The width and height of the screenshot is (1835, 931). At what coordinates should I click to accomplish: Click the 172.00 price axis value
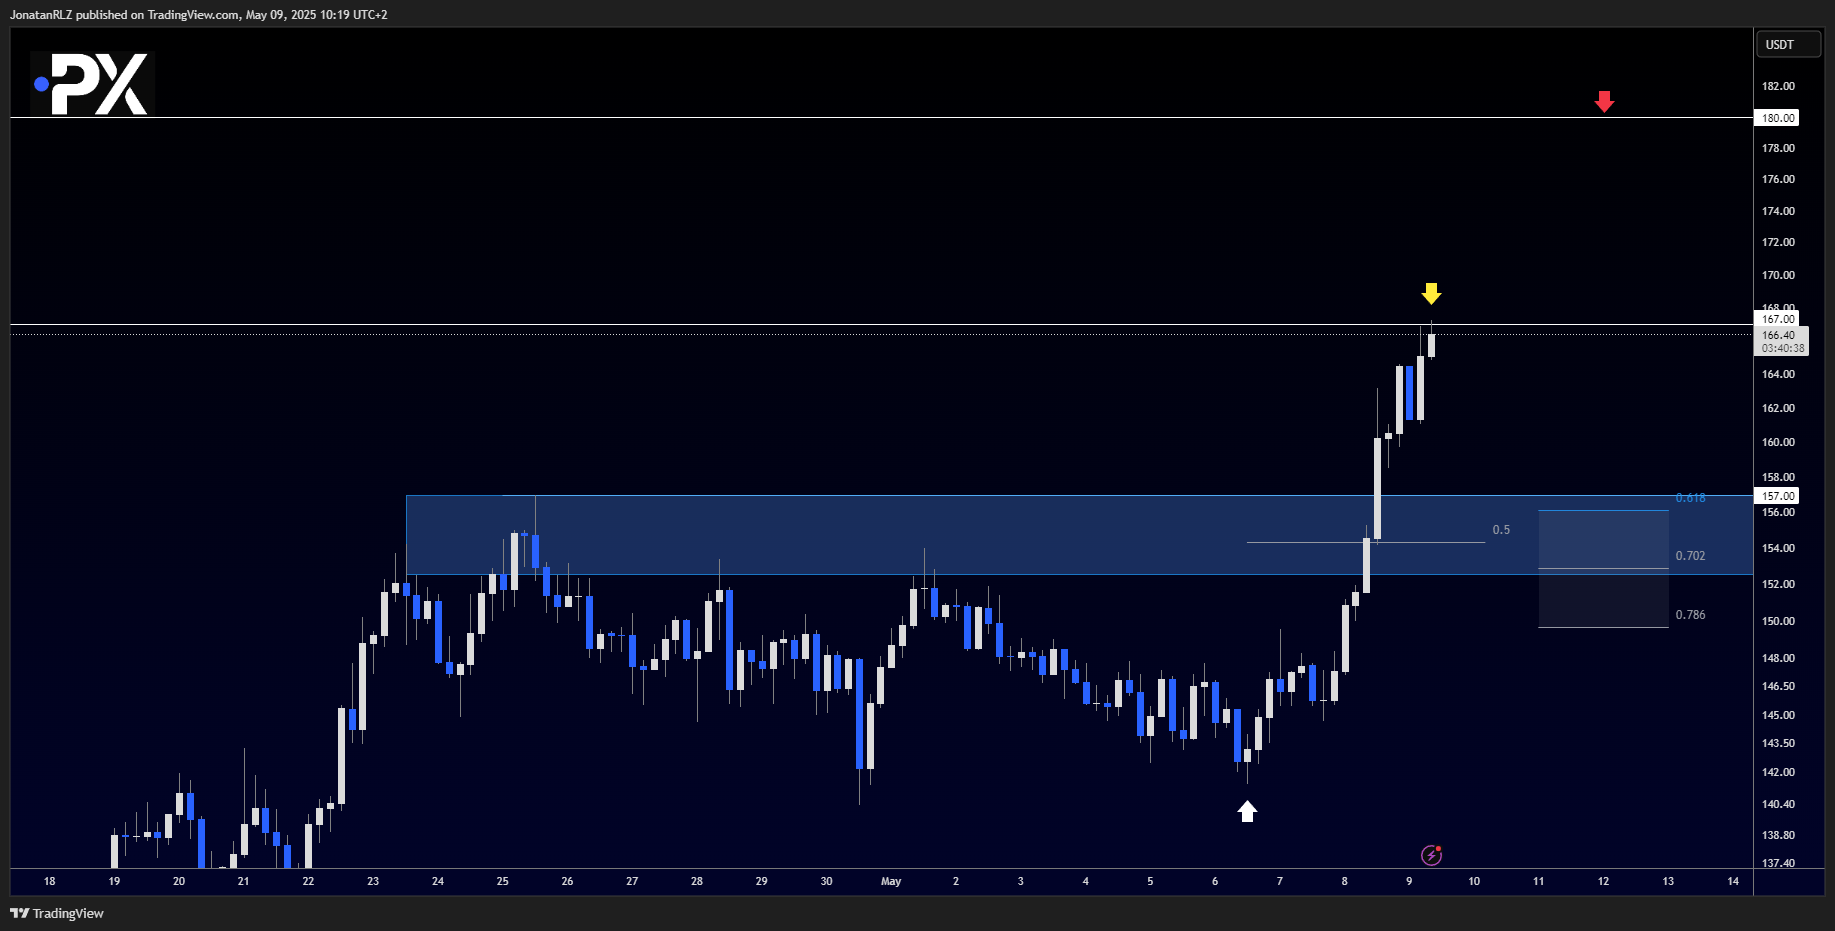coord(1778,242)
